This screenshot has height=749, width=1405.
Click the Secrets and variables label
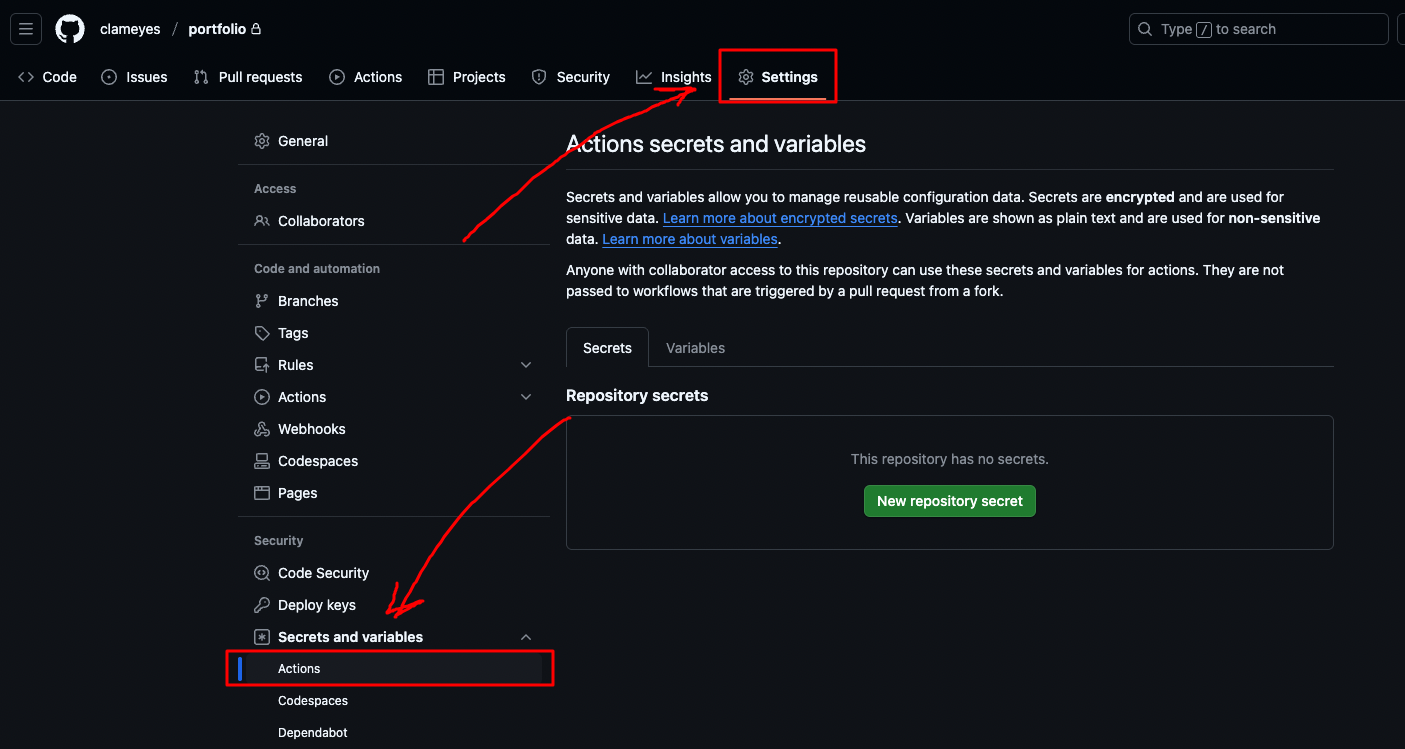pyautogui.click(x=350, y=637)
